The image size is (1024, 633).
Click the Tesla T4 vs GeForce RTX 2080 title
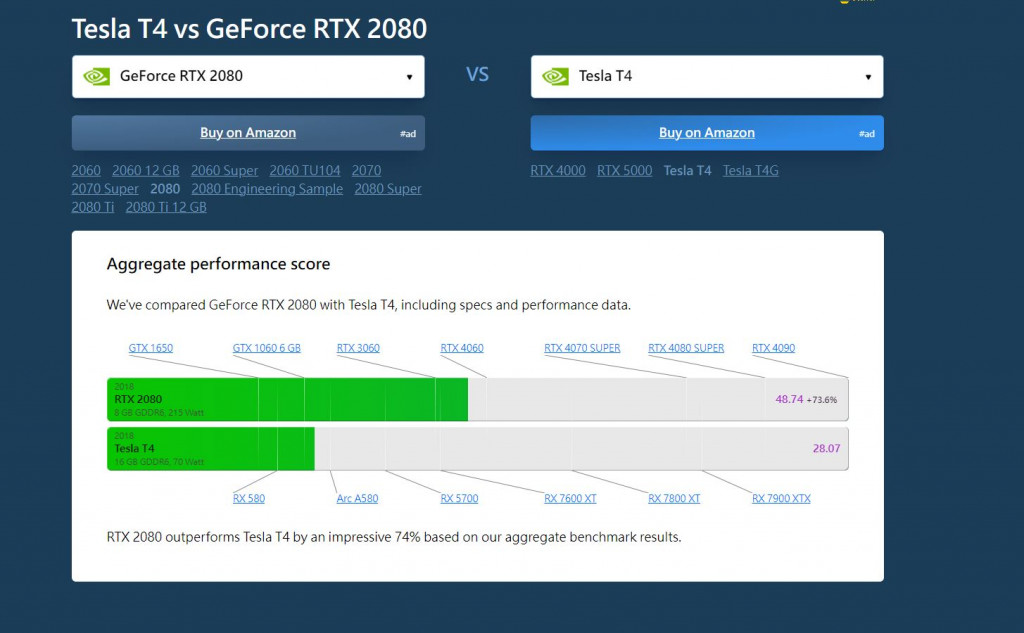tap(249, 29)
